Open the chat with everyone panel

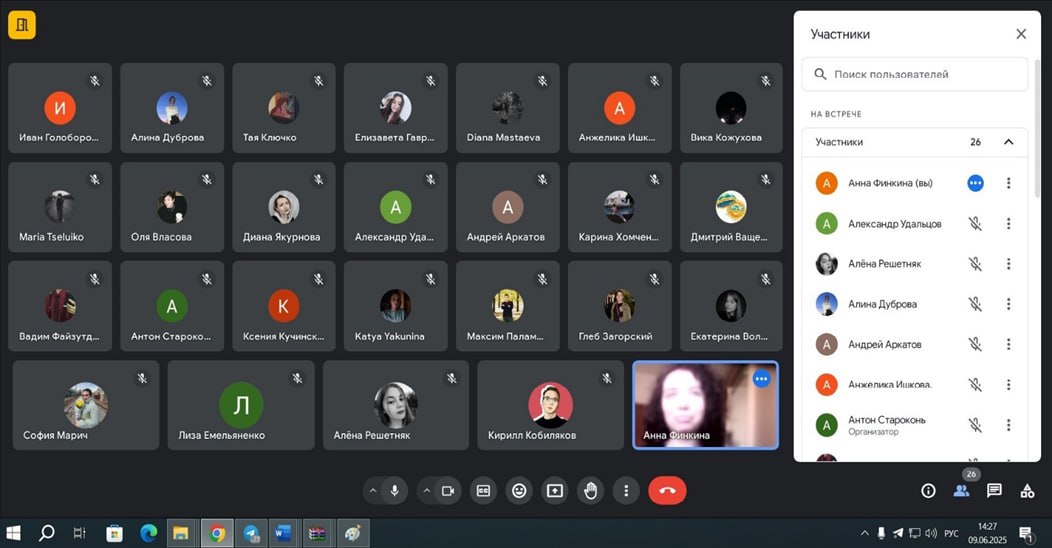click(x=994, y=490)
